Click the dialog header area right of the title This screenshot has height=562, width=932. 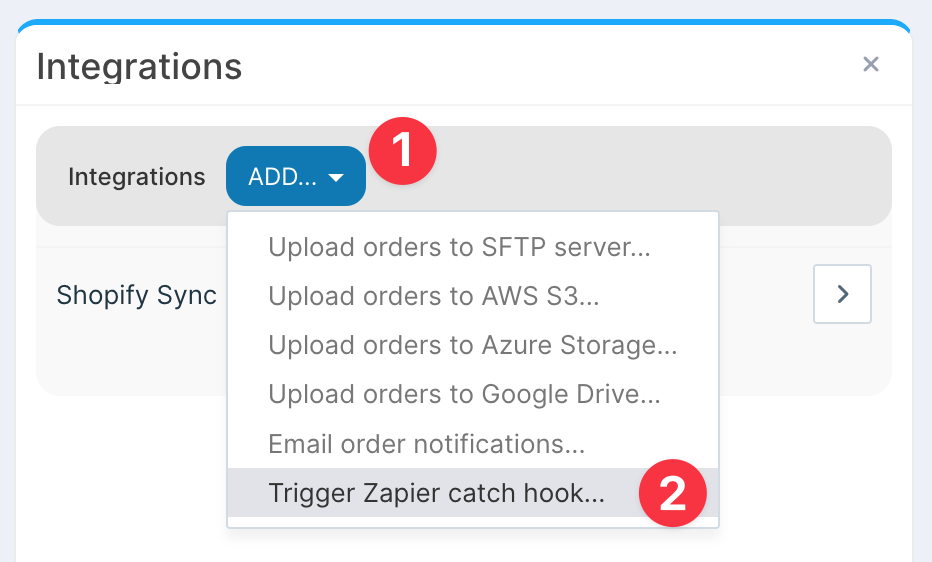(x=550, y=66)
